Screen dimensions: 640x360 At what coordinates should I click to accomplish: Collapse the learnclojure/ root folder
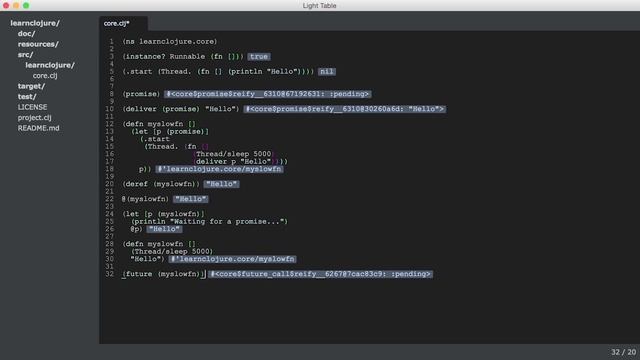click(35, 23)
